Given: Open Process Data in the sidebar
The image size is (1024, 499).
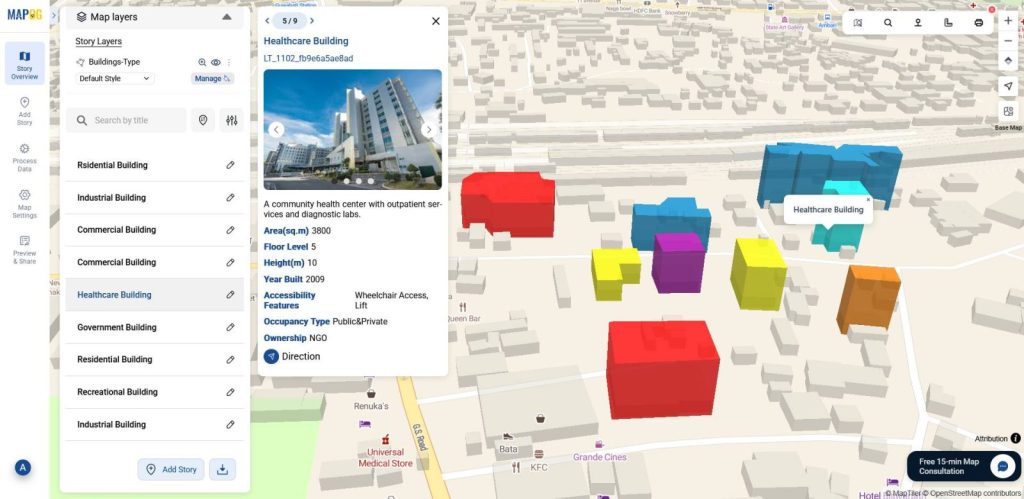Looking at the screenshot, I should 25,157.
